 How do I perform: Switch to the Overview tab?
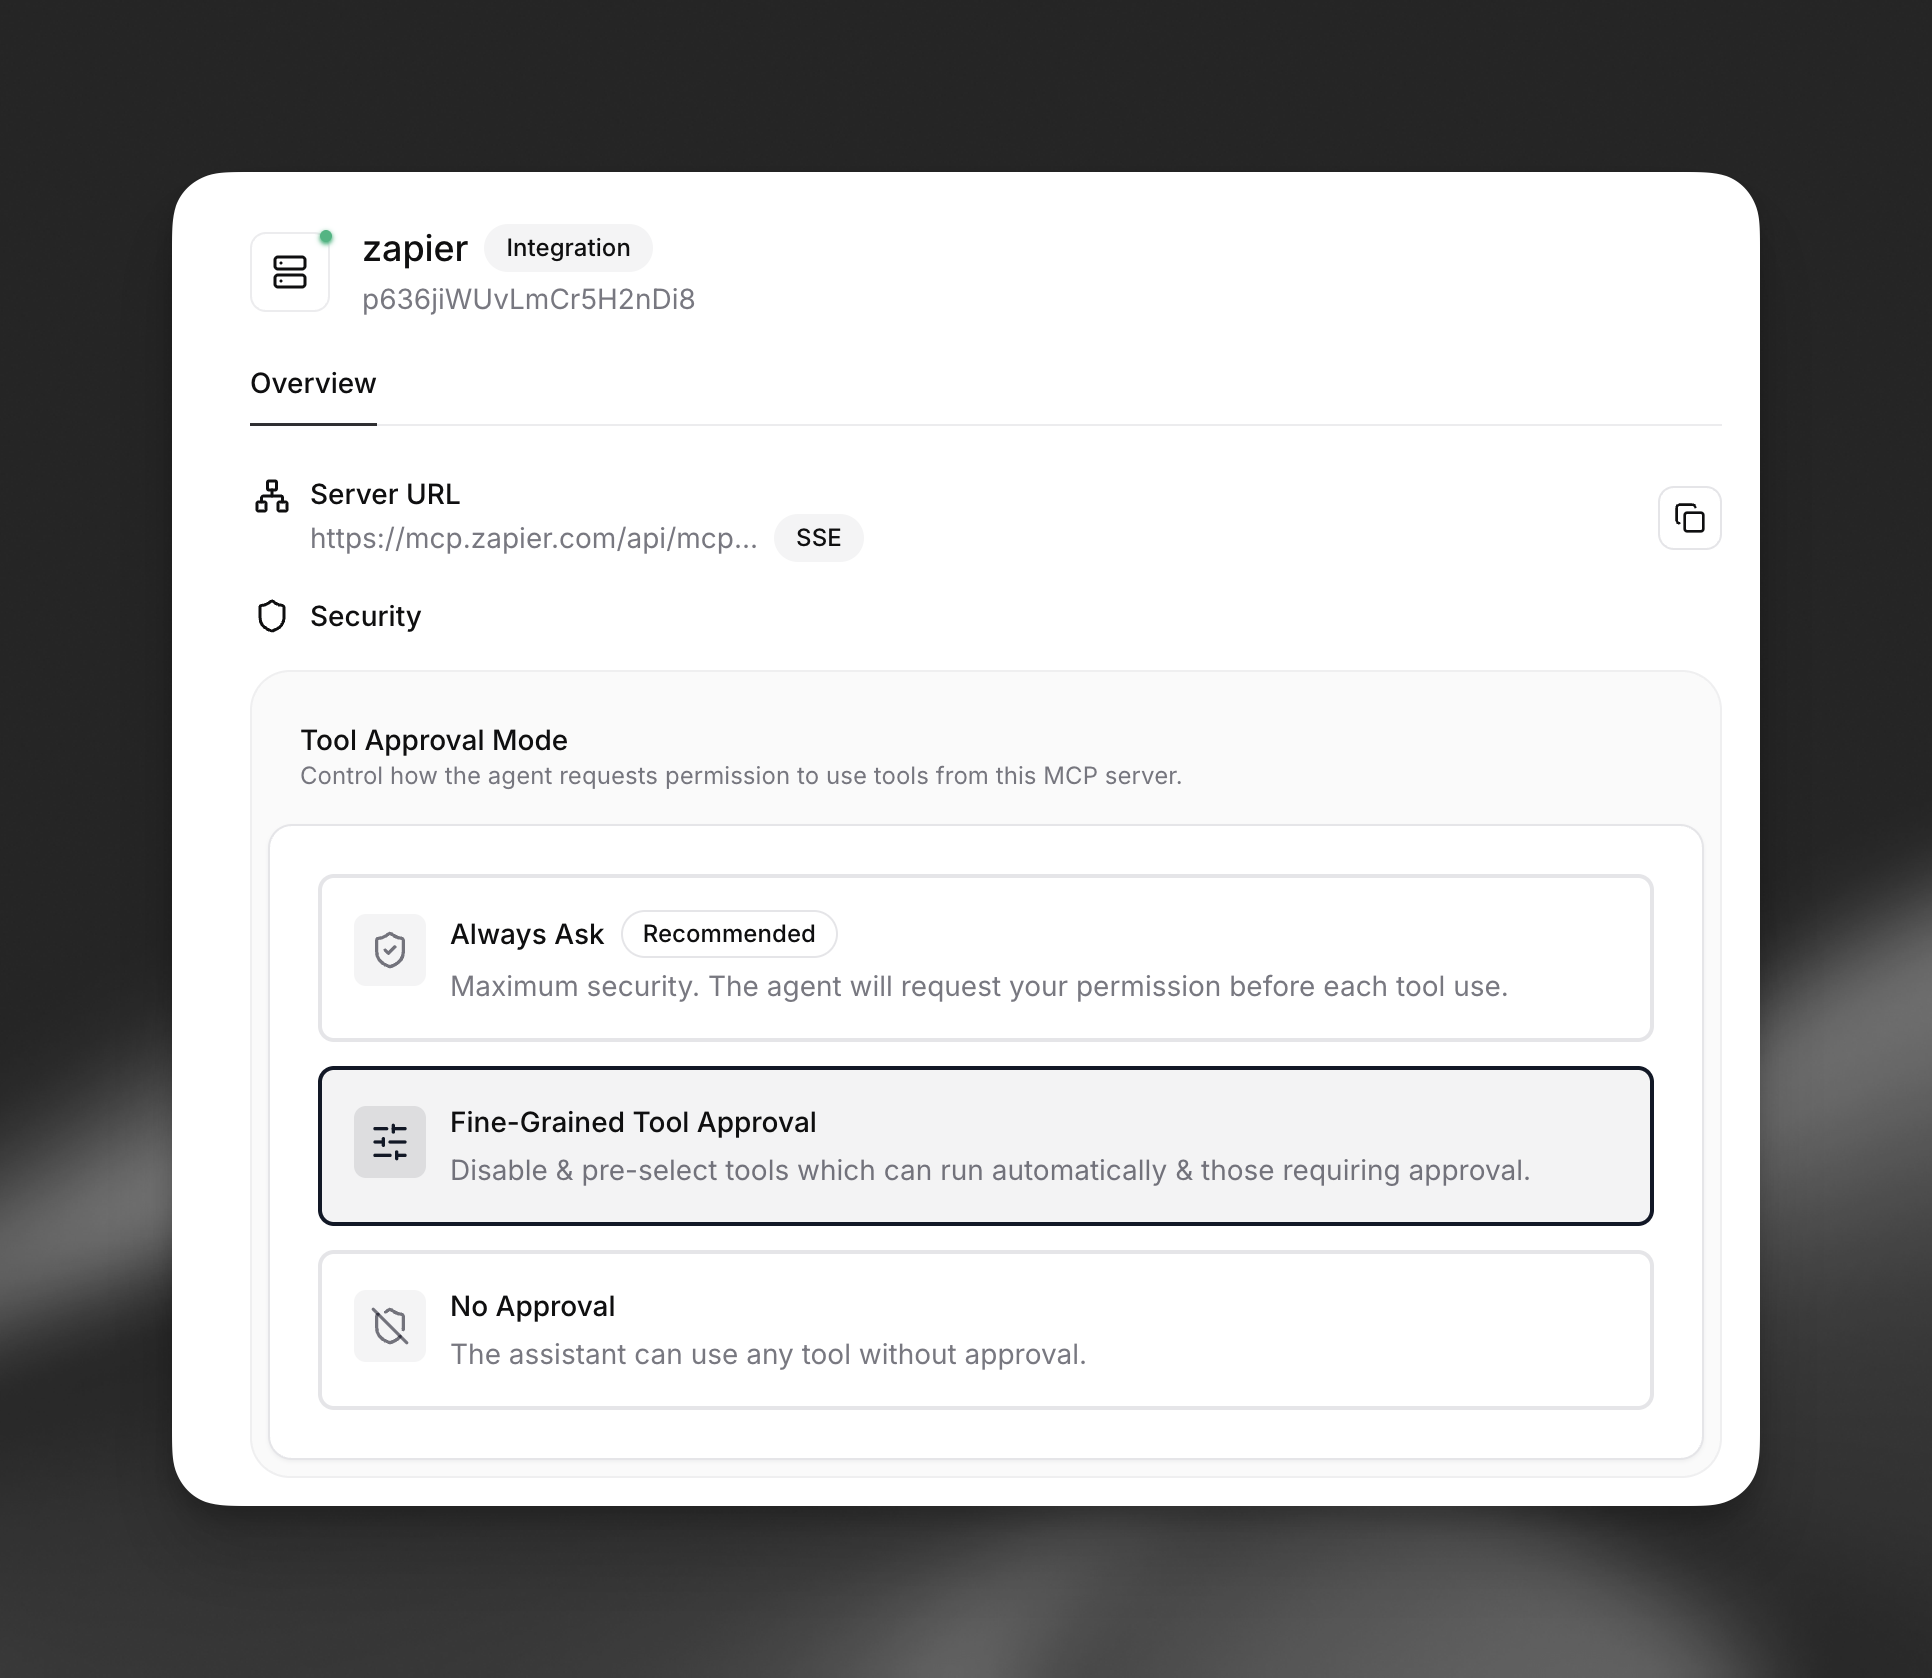click(x=313, y=383)
